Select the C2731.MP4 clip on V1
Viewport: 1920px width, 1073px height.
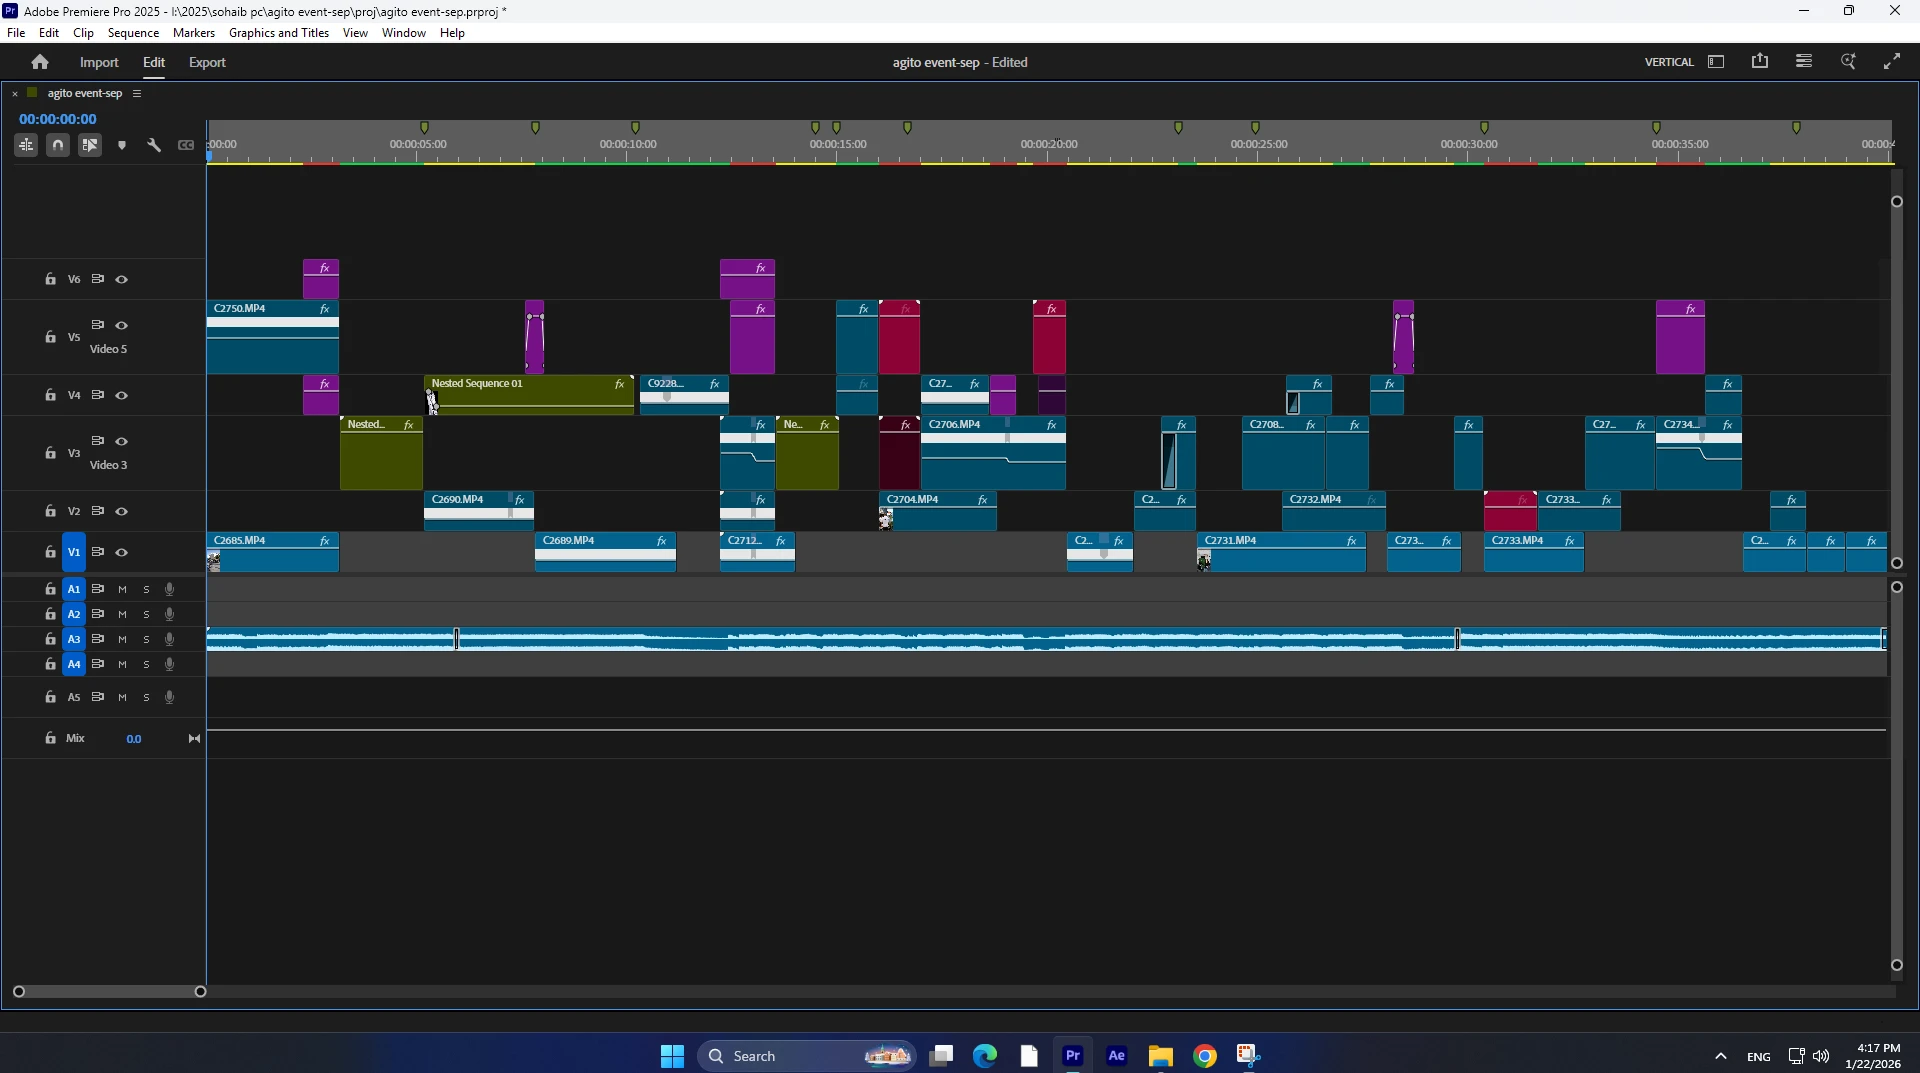1282,552
